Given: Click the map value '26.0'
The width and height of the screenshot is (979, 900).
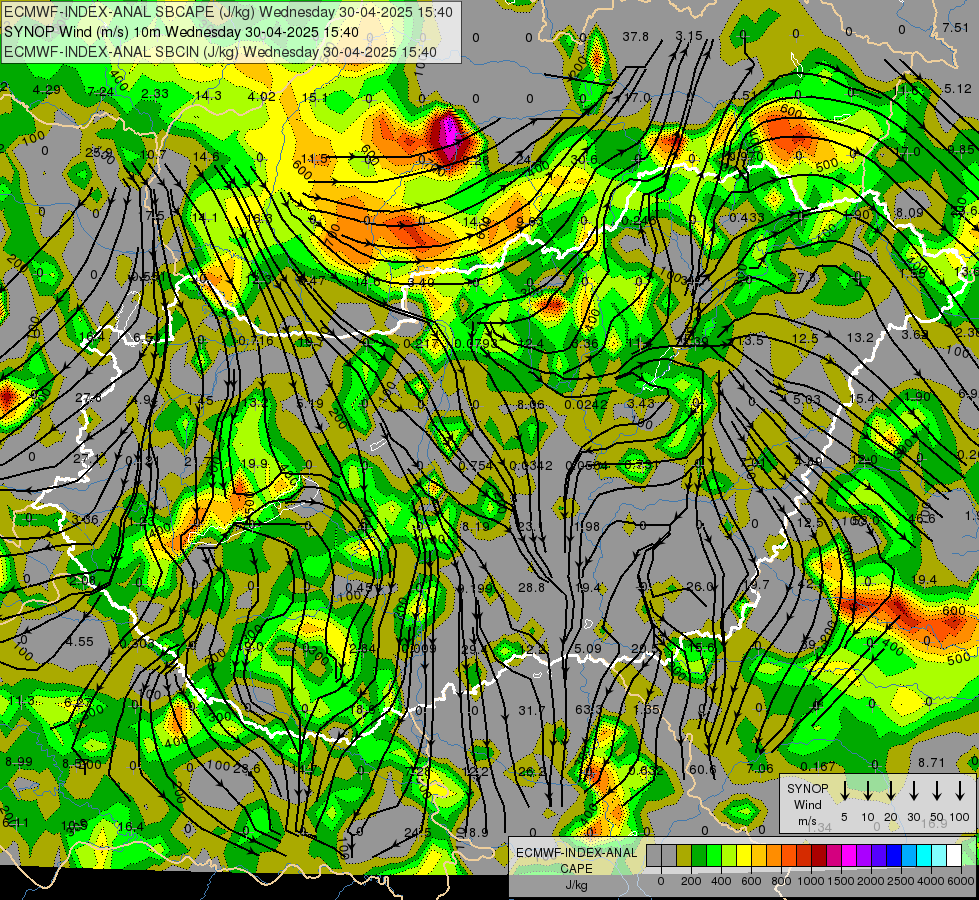Looking at the screenshot, I should coord(699,586).
